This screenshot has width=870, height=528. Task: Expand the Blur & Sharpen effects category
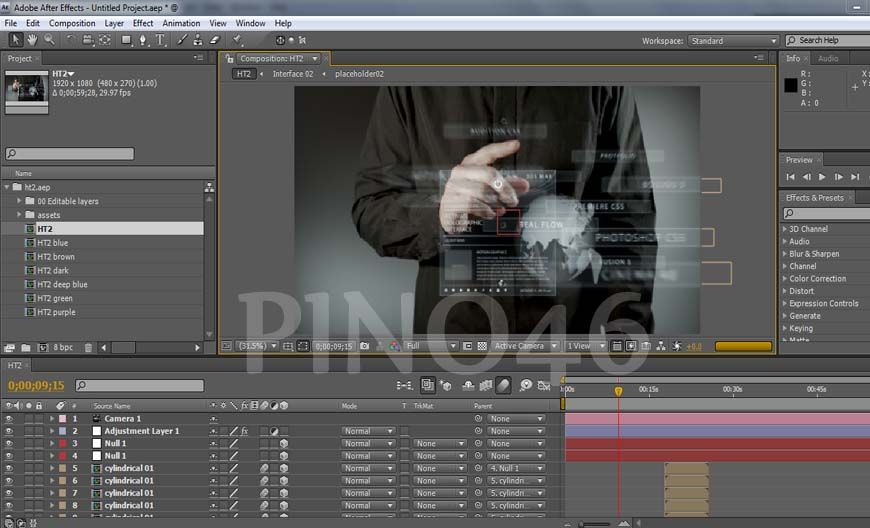pos(814,253)
